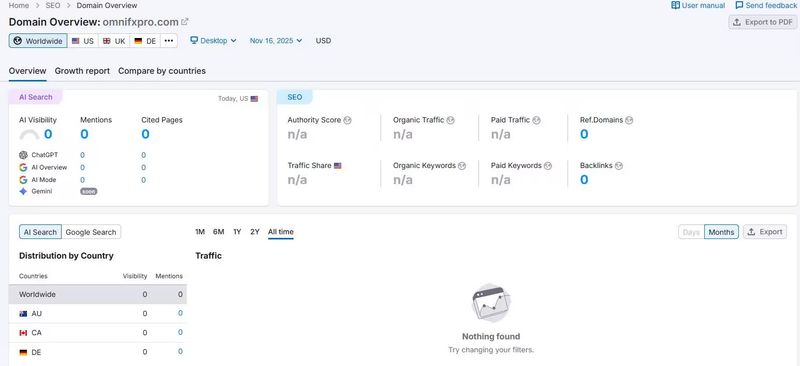This screenshot has height=366, width=800.
Task: Open the AI Visibility value 0
Action: (x=48, y=134)
